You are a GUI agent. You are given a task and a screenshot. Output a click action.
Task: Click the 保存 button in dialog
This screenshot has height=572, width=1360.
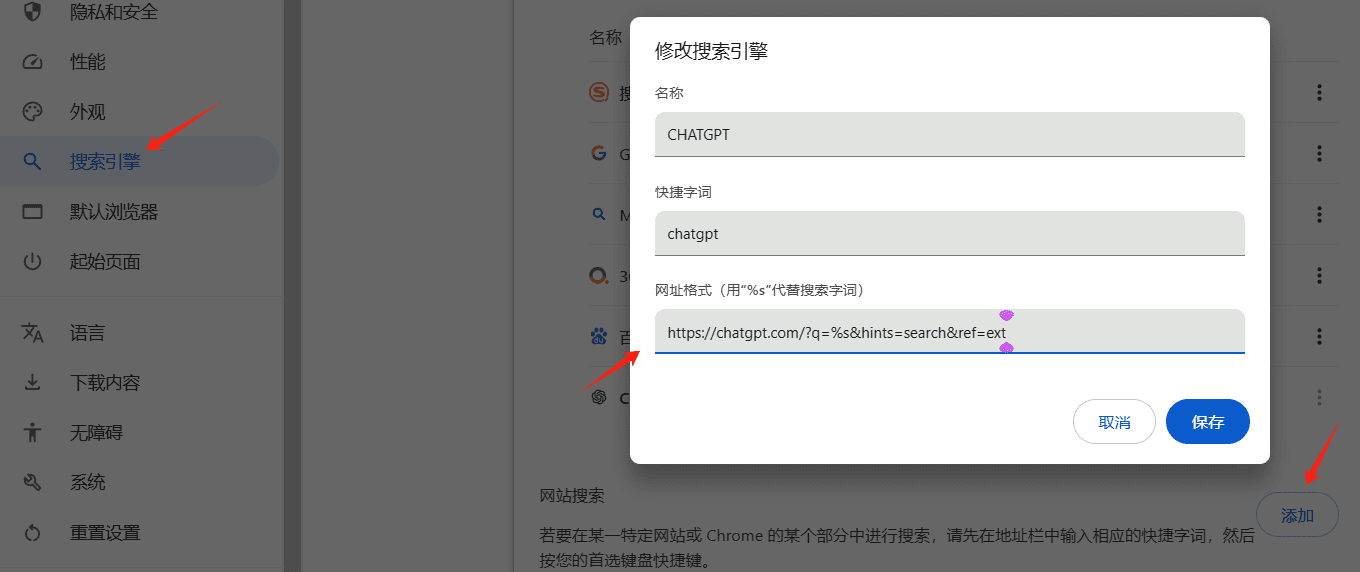(1208, 422)
